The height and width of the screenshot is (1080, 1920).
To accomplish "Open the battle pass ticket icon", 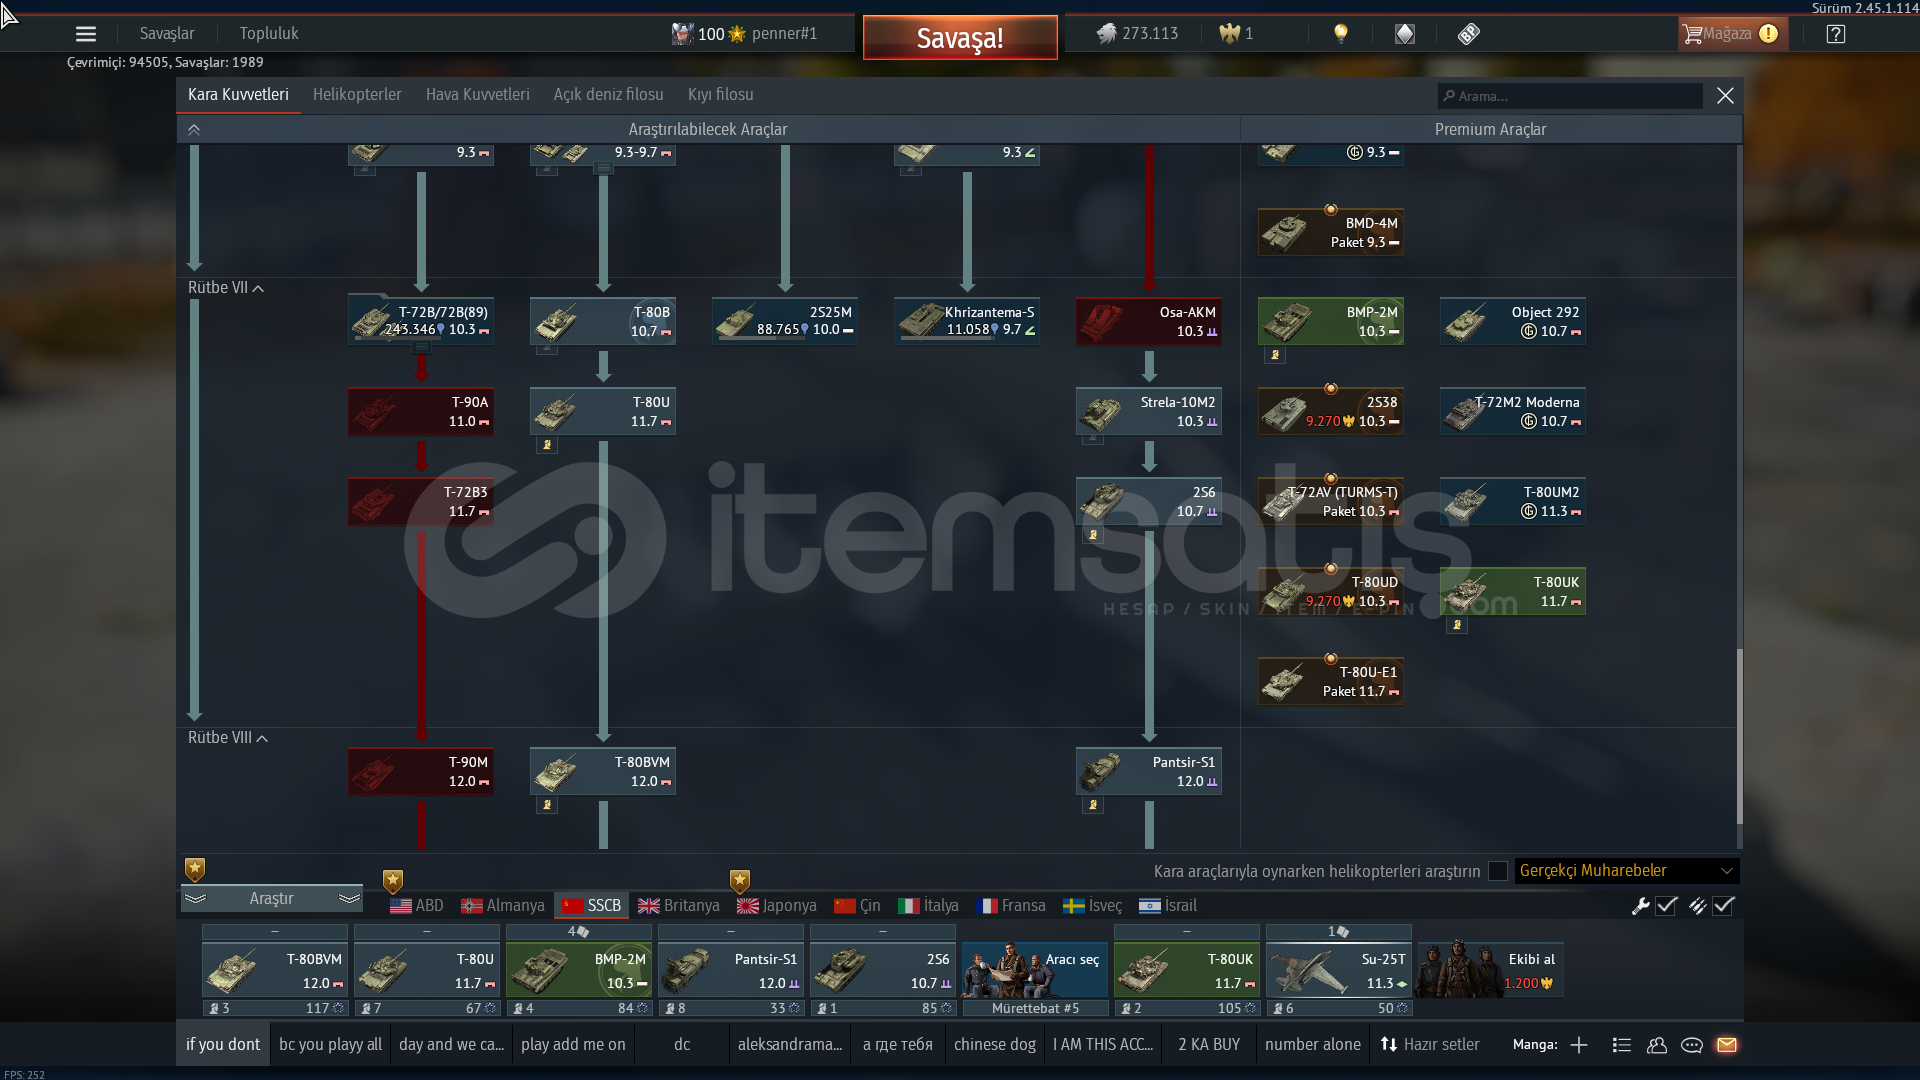I will pyautogui.click(x=1468, y=34).
